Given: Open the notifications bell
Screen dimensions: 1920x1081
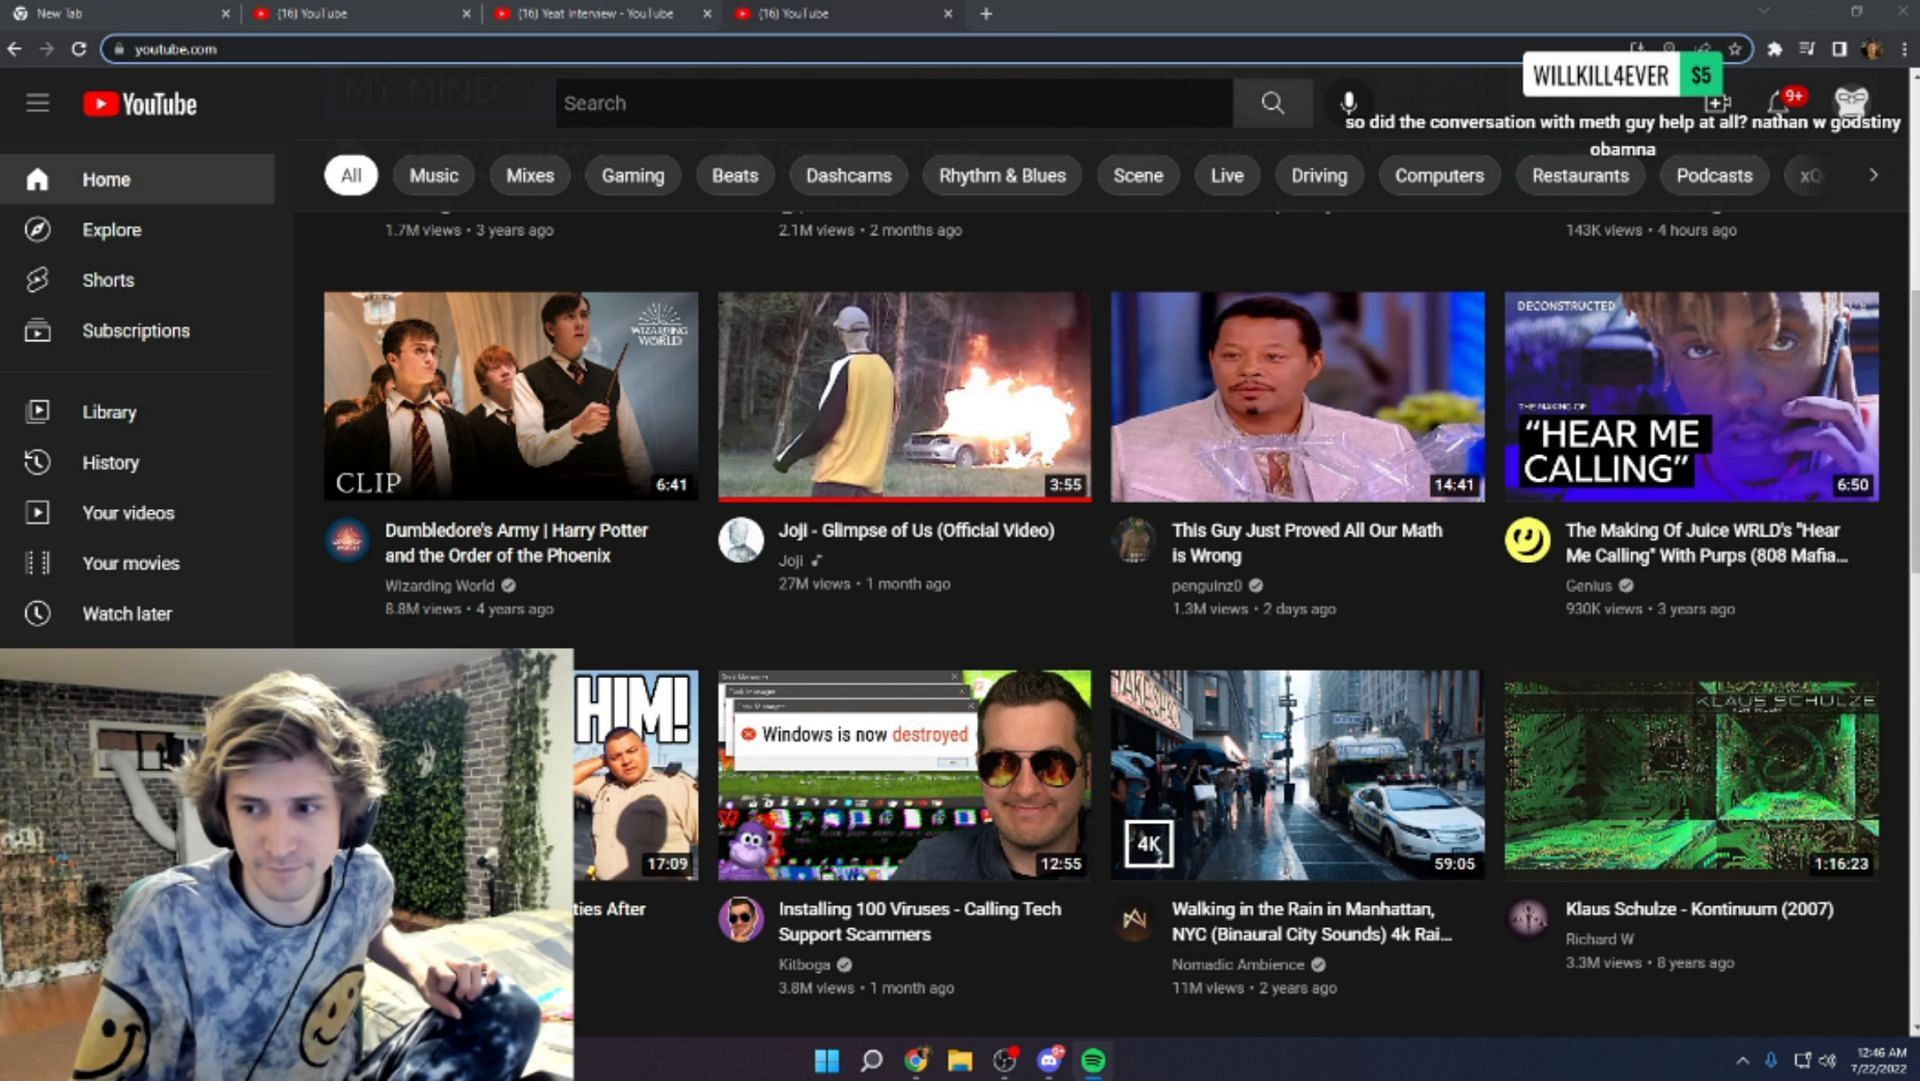Looking at the screenshot, I should coord(1778,102).
